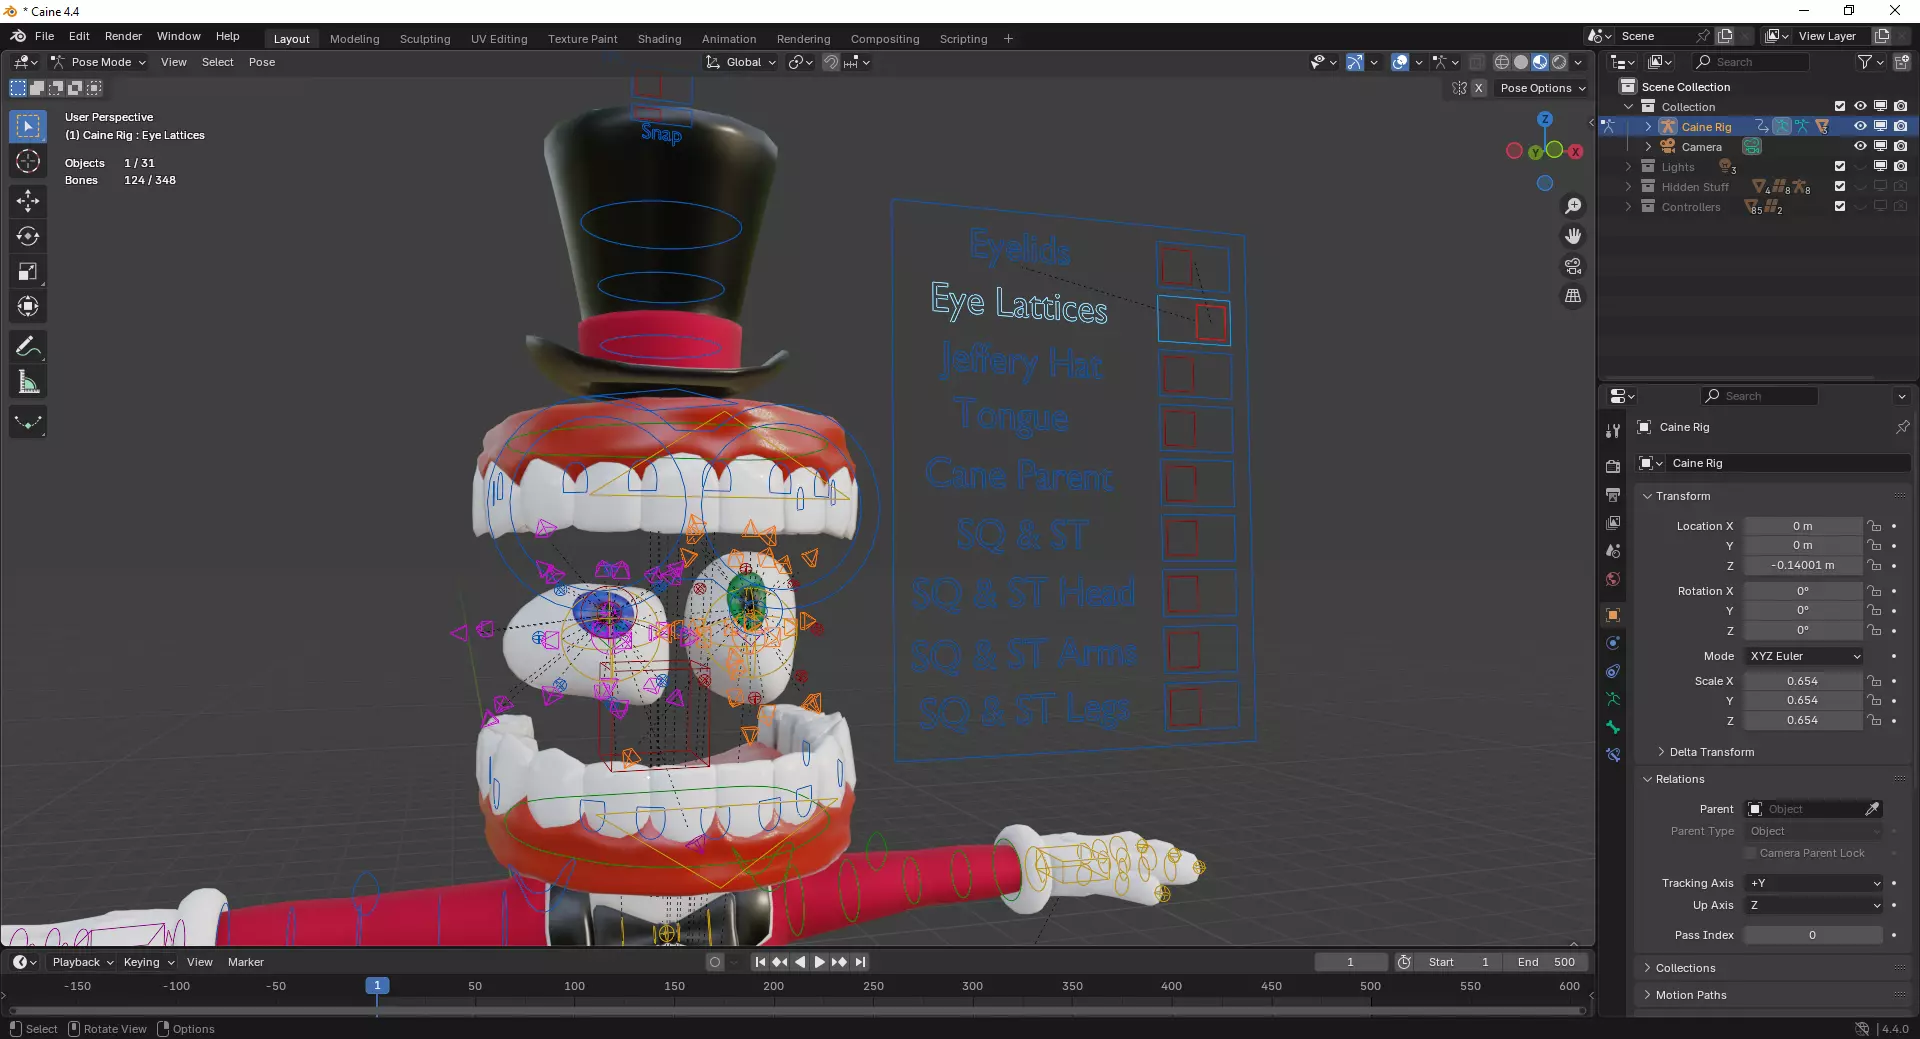The image size is (1920, 1039).
Task: Open the Pose Mode dropdown
Action: point(99,62)
